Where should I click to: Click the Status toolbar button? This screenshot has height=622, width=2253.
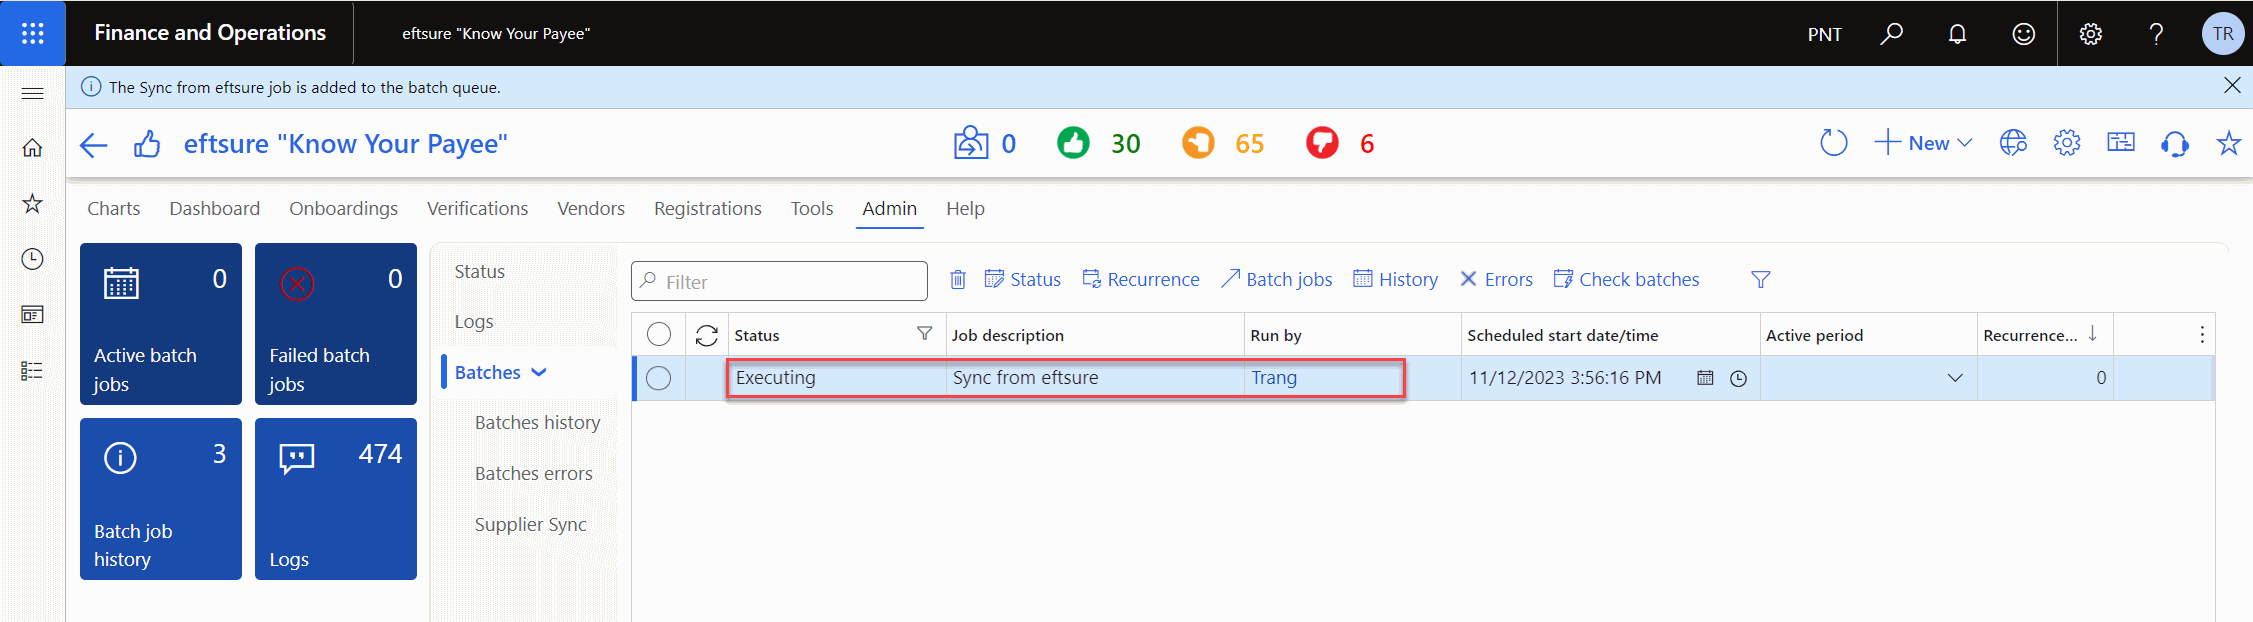pos(1023,280)
